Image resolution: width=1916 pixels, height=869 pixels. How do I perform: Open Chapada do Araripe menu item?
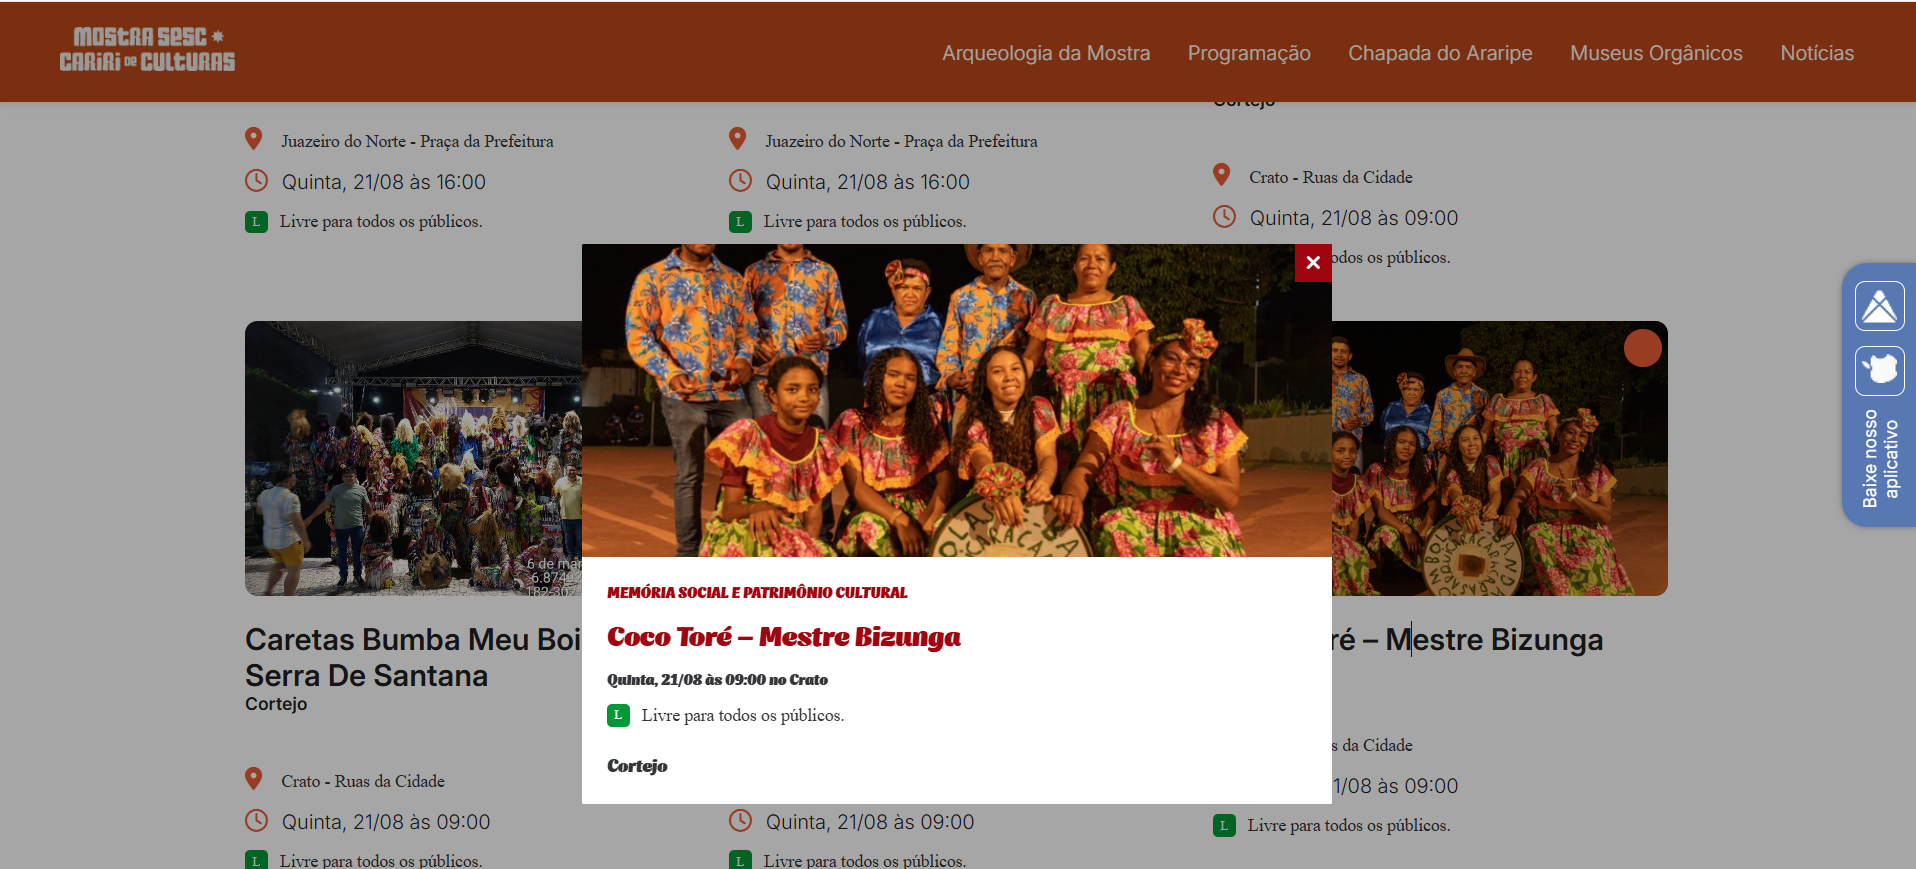[1440, 53]
